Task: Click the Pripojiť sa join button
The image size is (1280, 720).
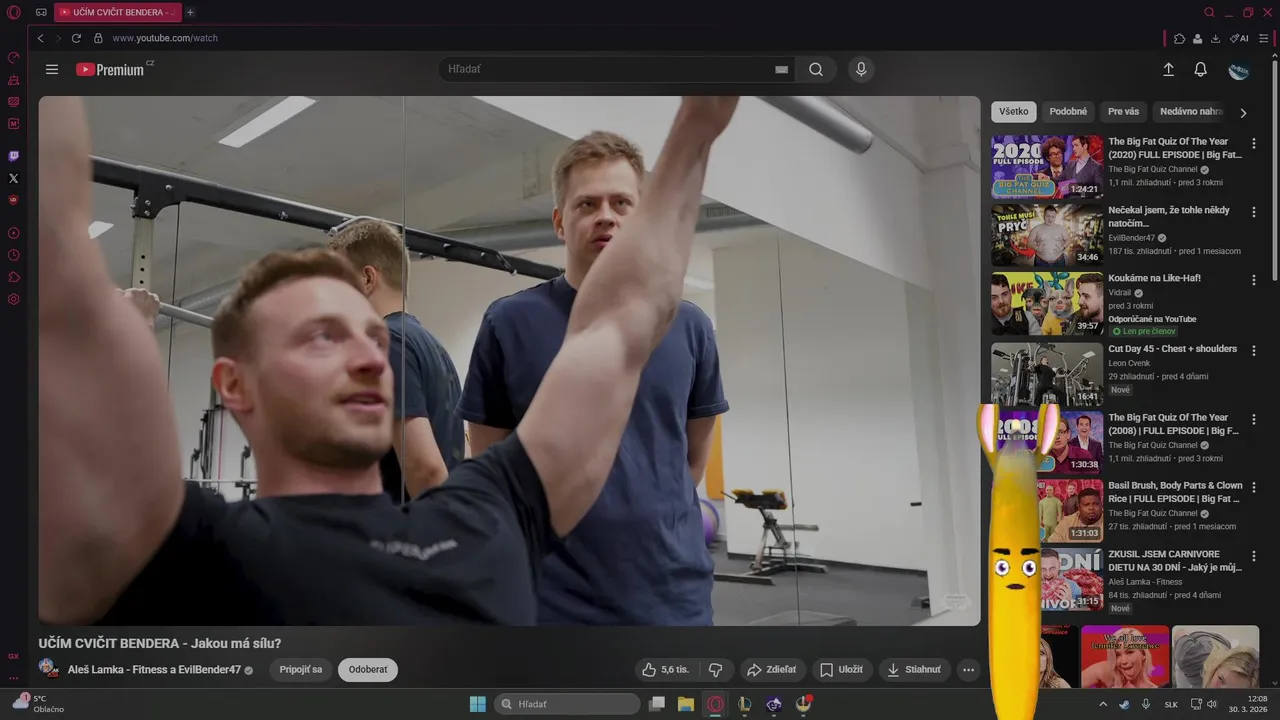Action: click(x=300, y=669)
